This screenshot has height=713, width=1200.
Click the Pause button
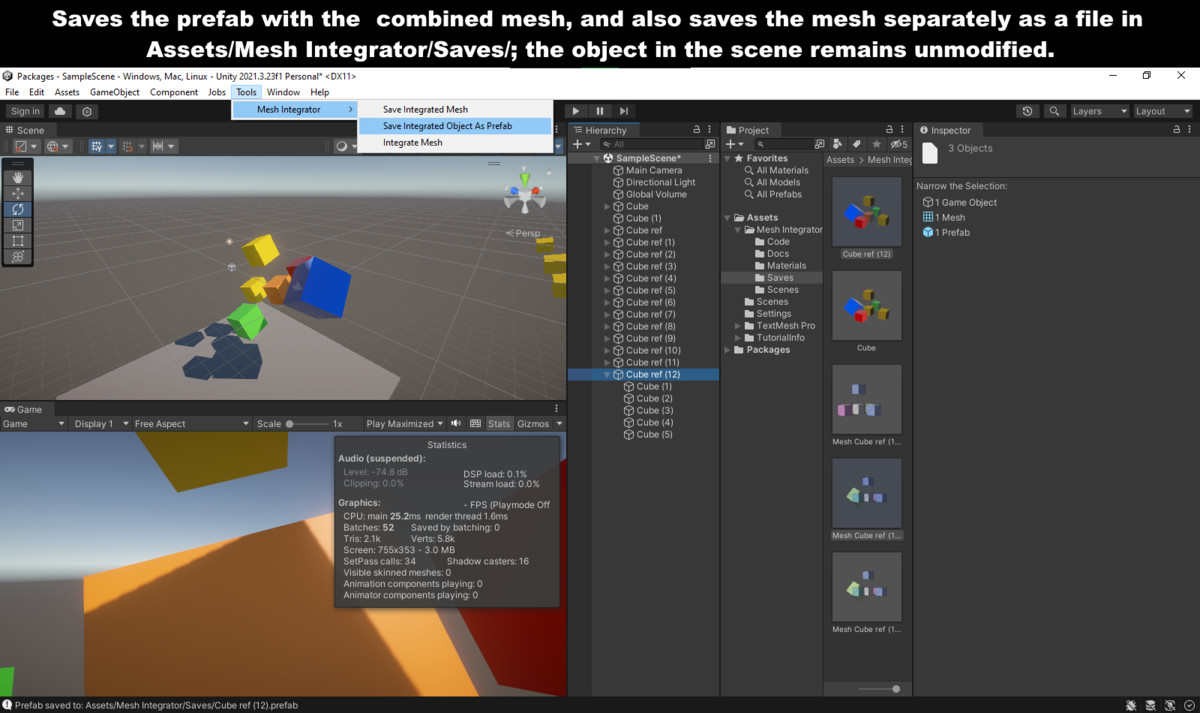tap(599, 111)
